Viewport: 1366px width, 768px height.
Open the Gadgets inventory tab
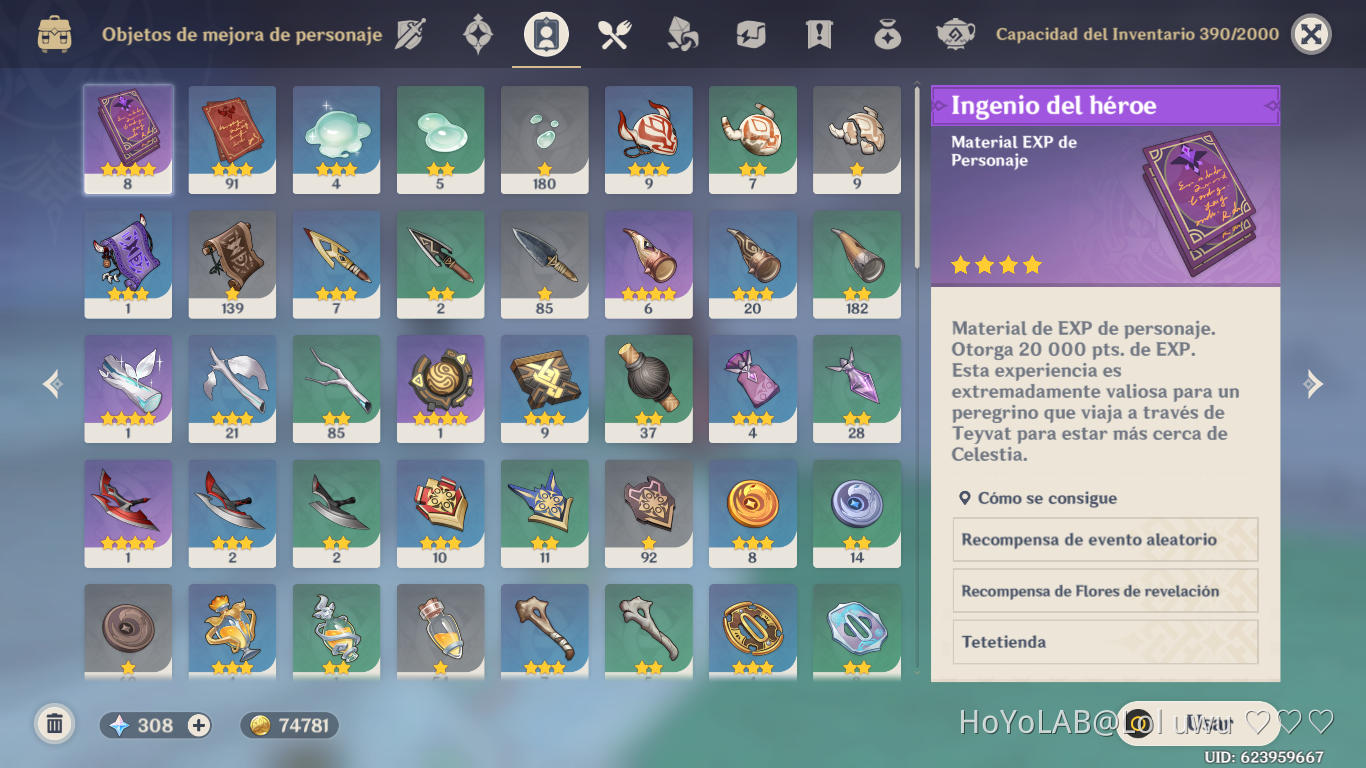pyautogui.click(x=751, y=34)
